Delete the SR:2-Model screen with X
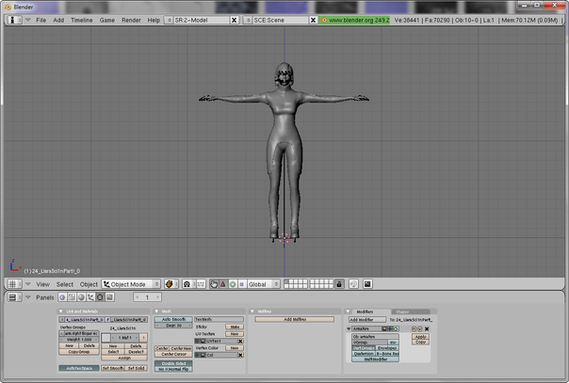Screen dimensions: 569x383 [234, 20]
